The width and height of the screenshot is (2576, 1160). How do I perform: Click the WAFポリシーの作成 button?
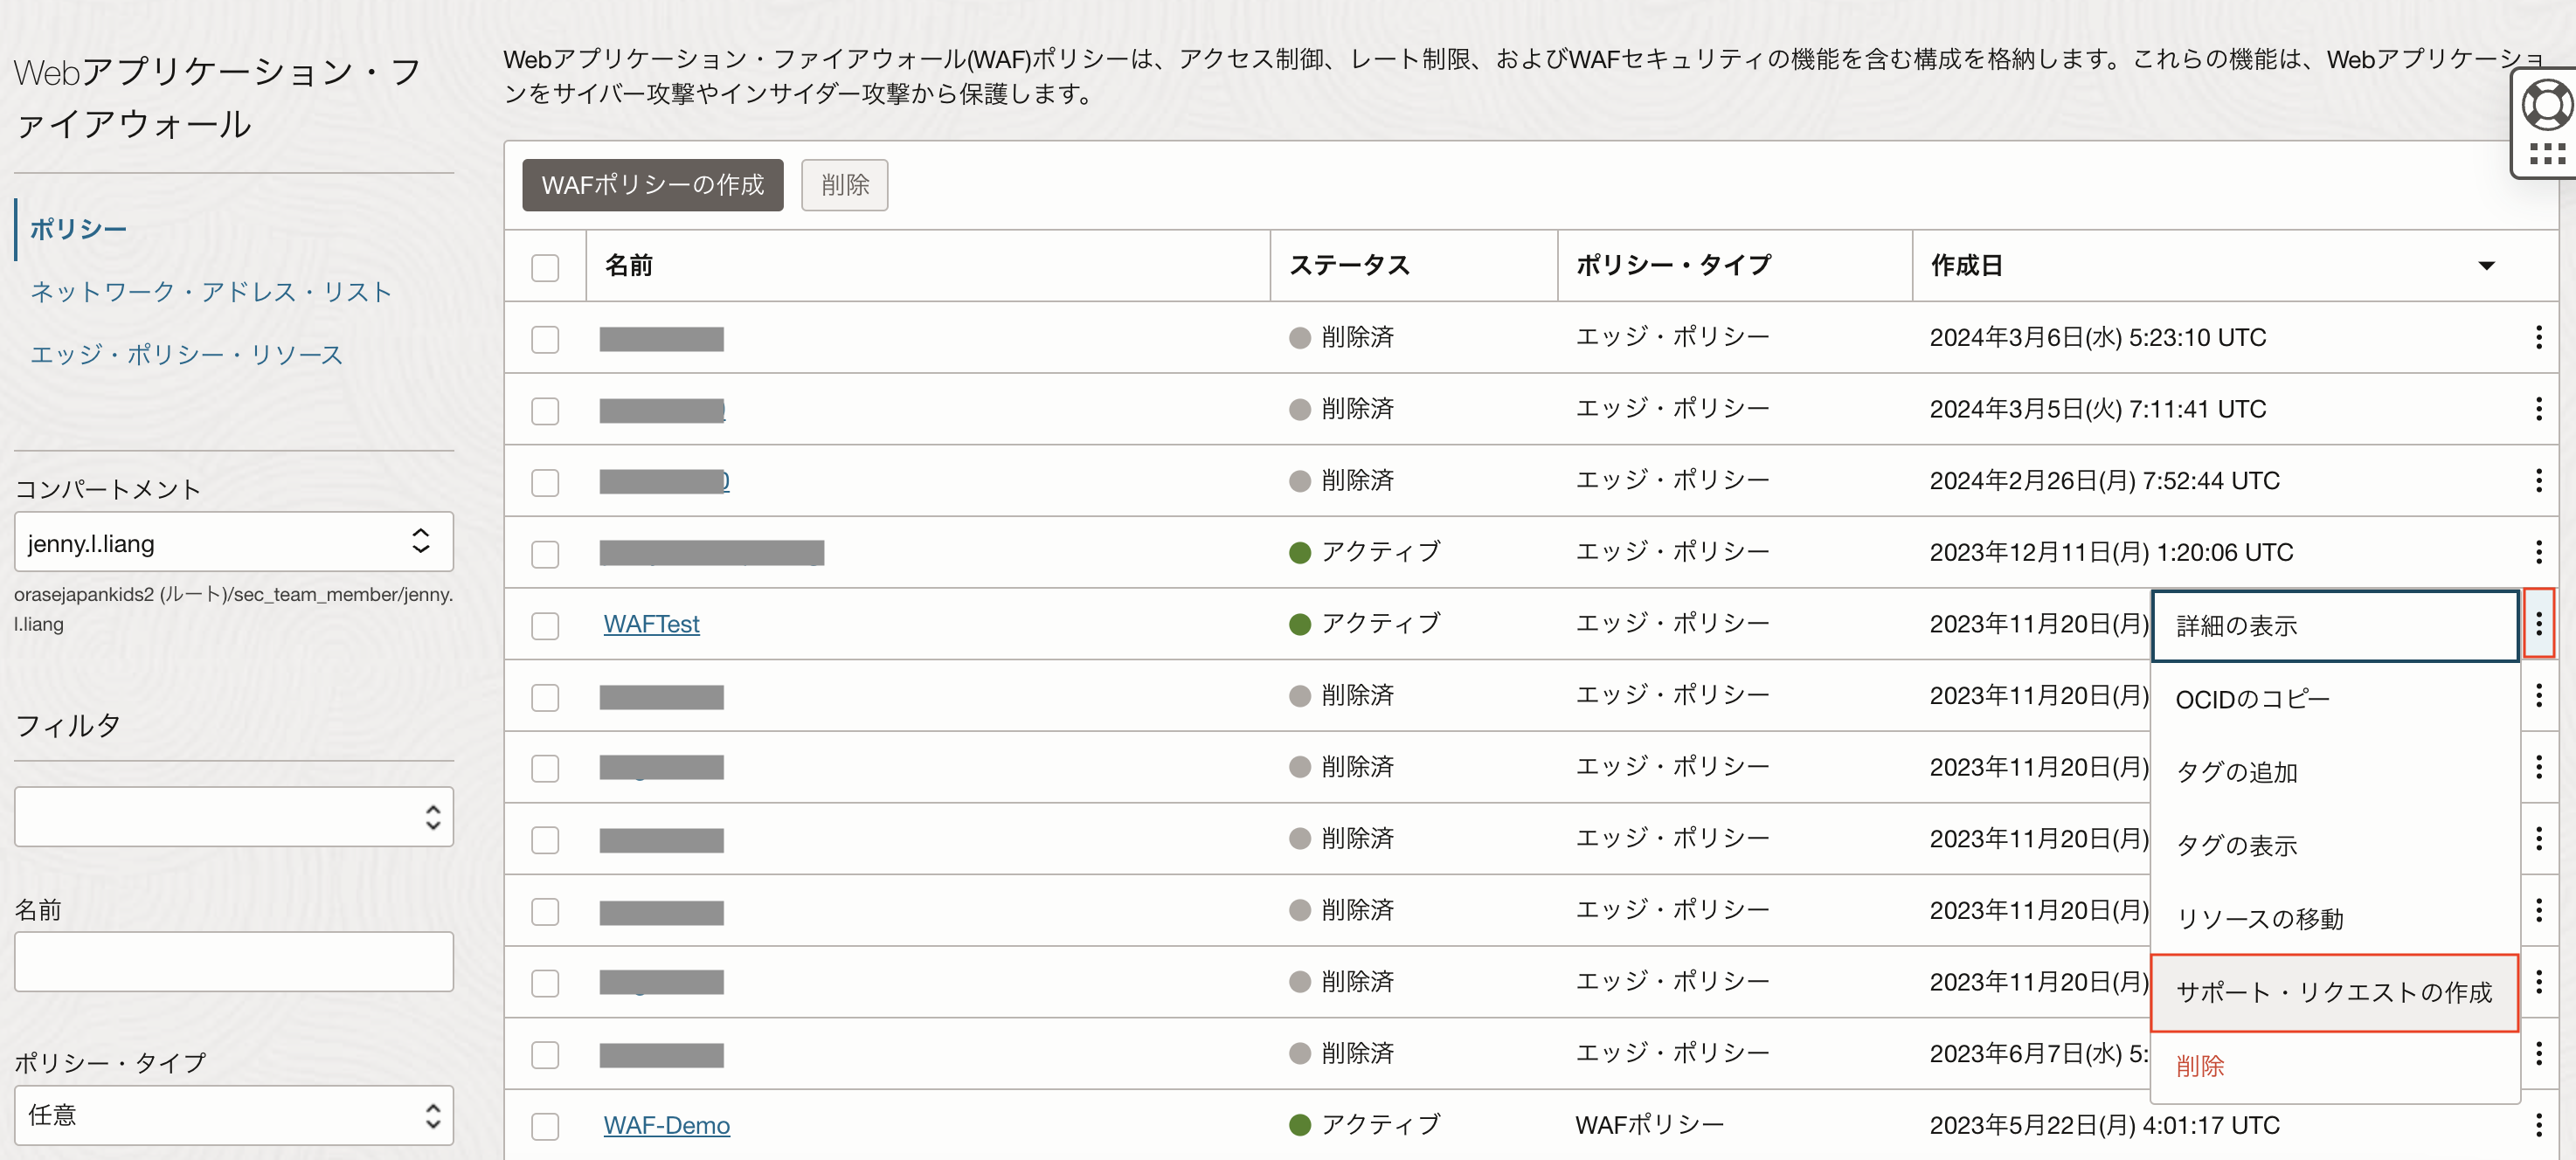pos(652,185)
